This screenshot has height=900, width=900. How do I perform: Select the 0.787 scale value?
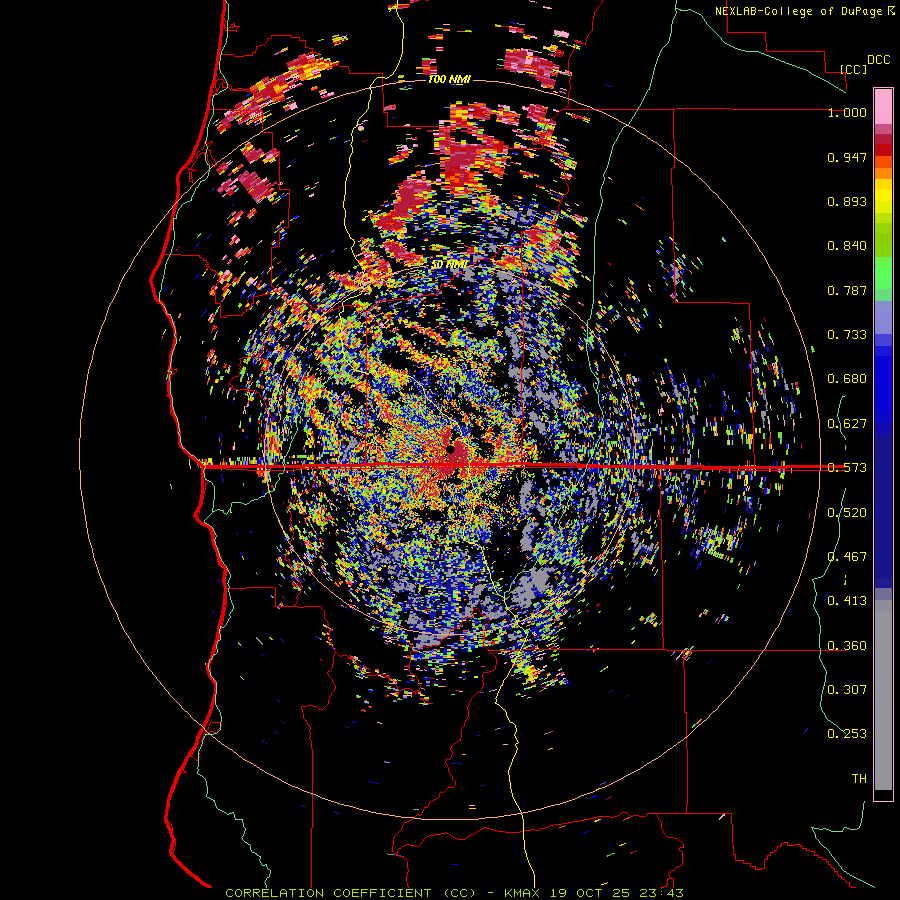point(847,290)
